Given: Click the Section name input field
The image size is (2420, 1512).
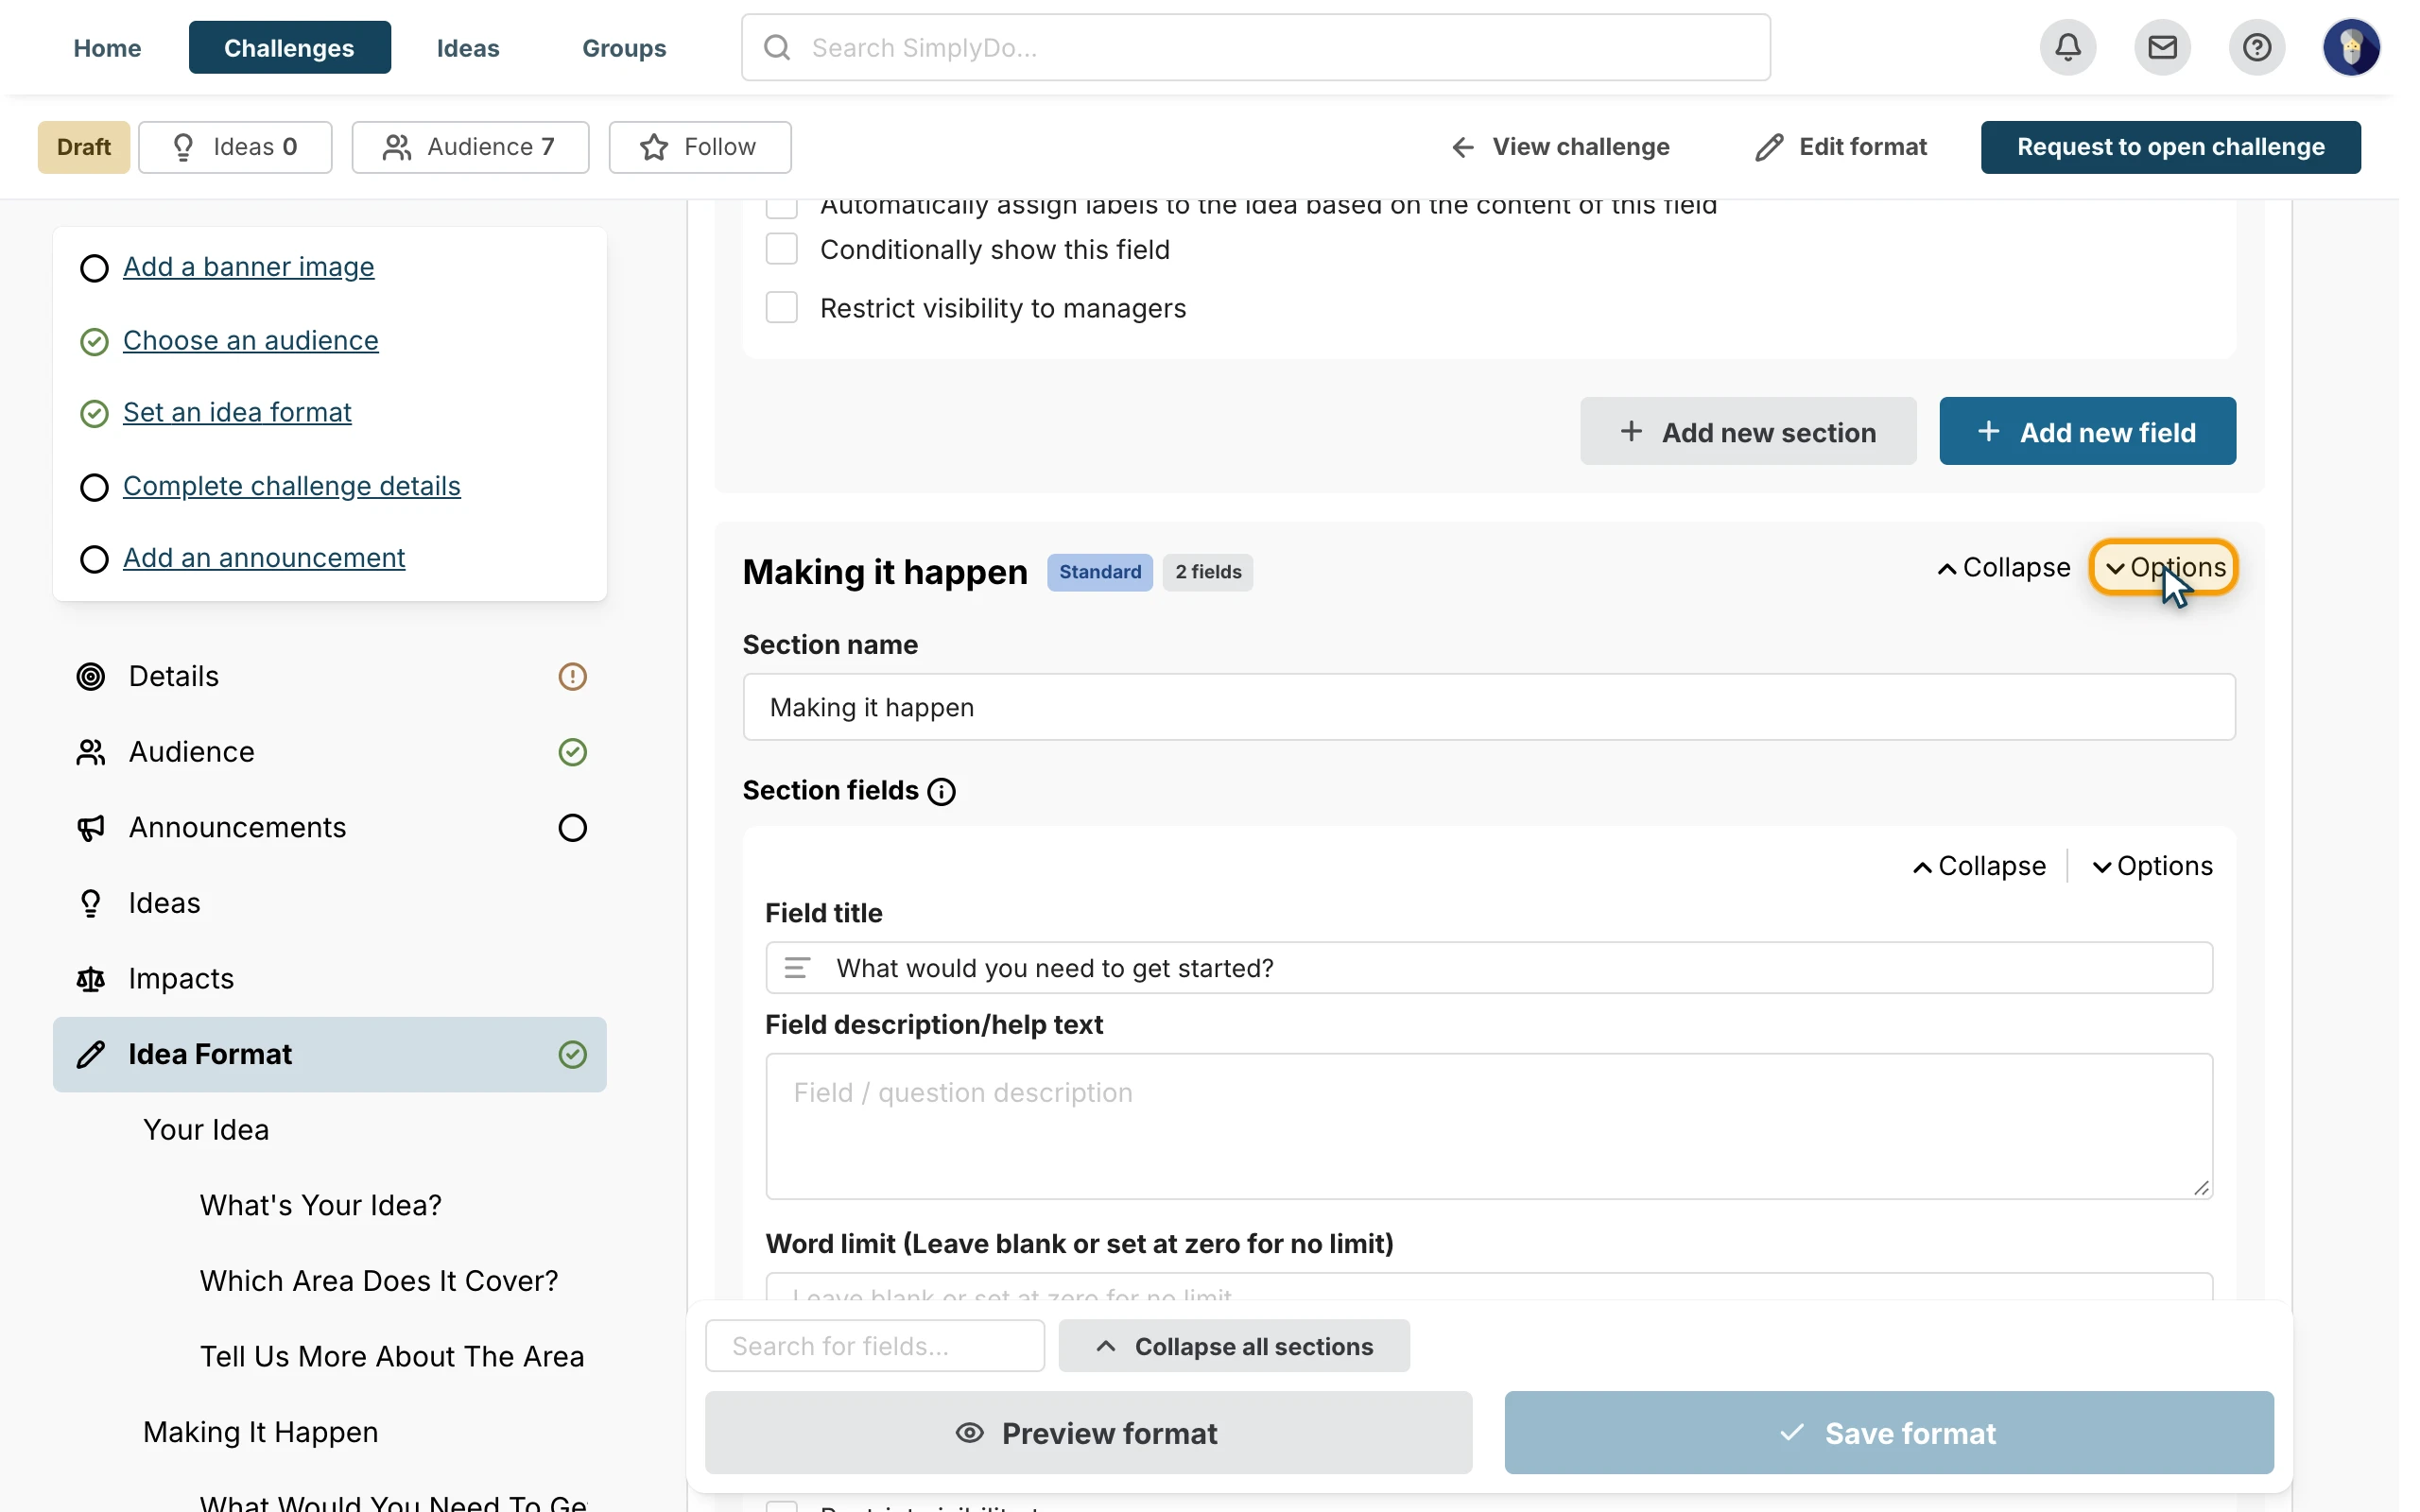Looking at the screenshot, I should pos(1488,707).
